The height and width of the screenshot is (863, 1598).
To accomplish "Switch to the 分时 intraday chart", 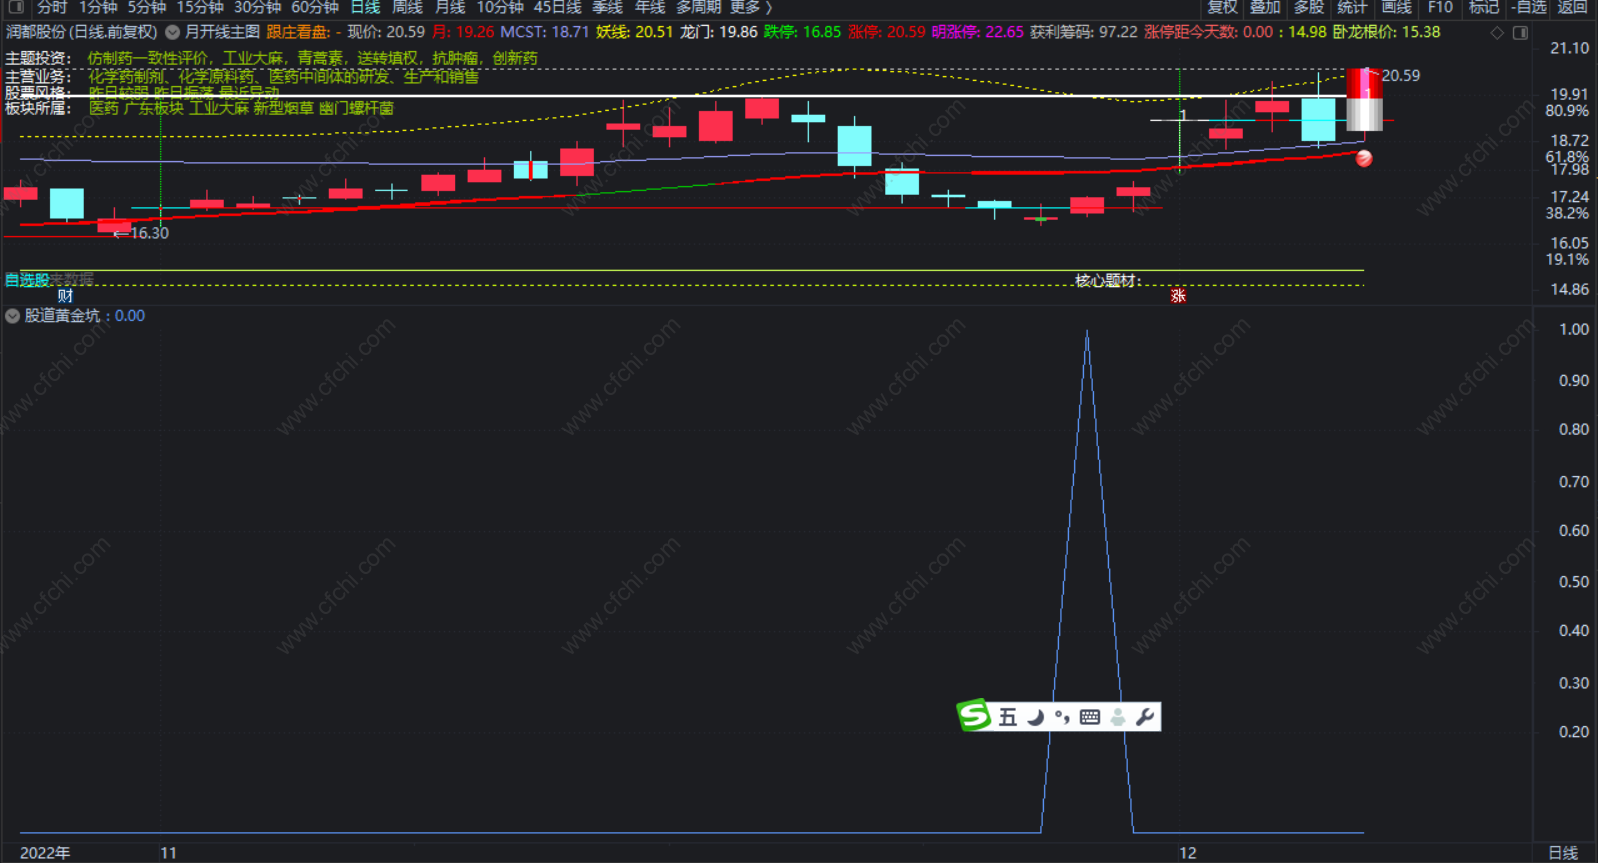I will [x=52, y=7].
